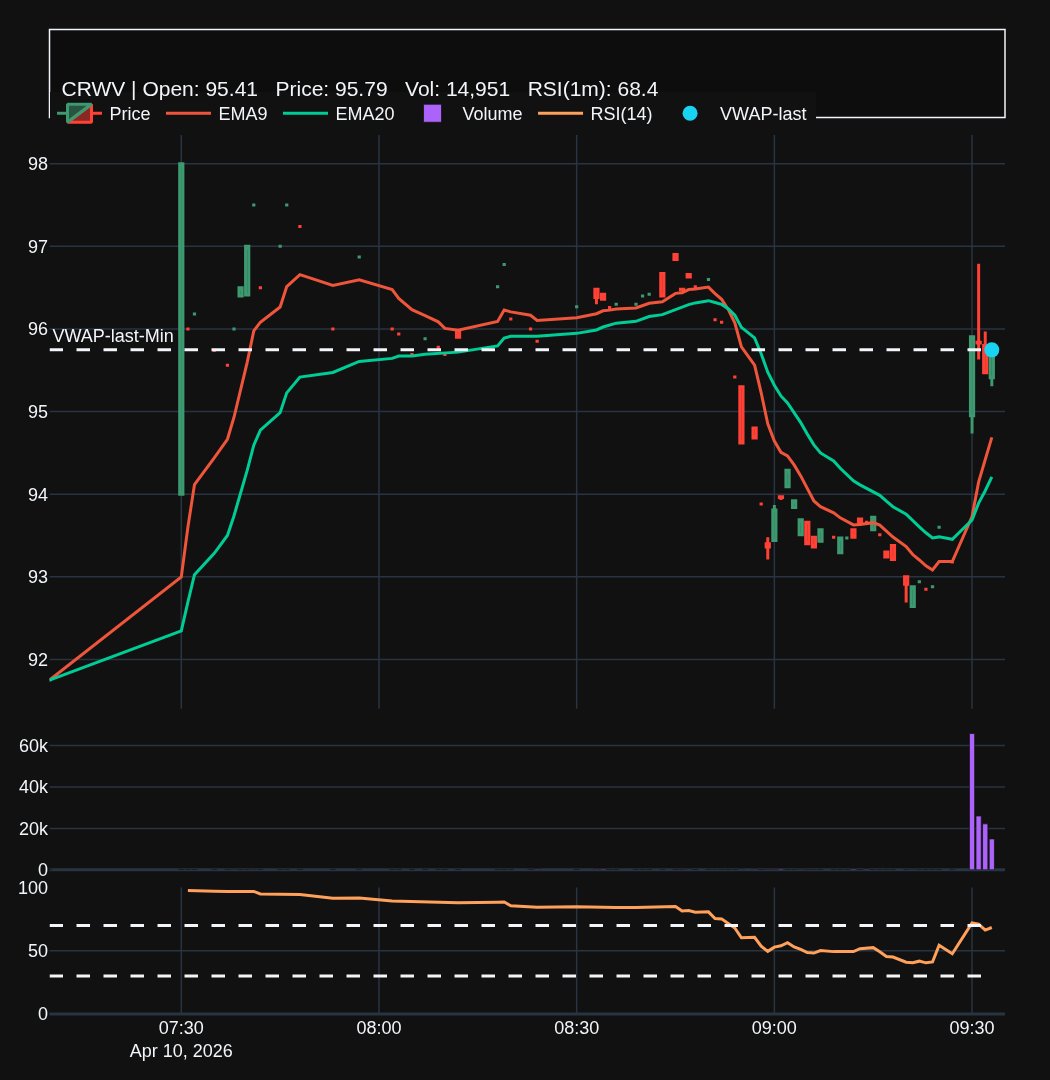This screenshot has width=1050, height=1080.
Task: Click the 20k volume axis label
Action: [34, 829]
